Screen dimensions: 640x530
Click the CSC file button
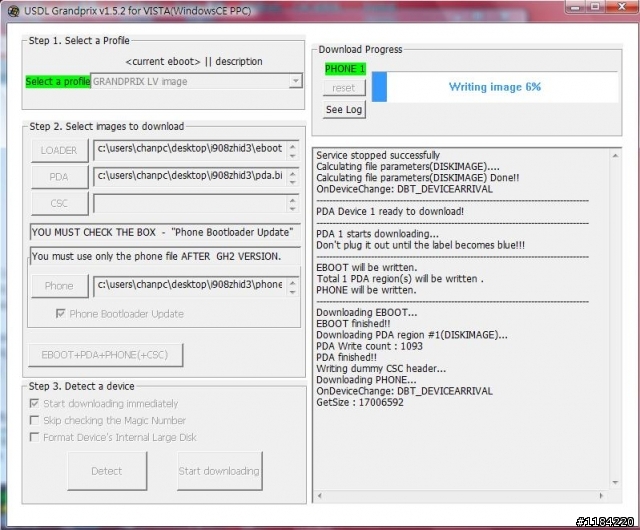[x=60, y=203]
